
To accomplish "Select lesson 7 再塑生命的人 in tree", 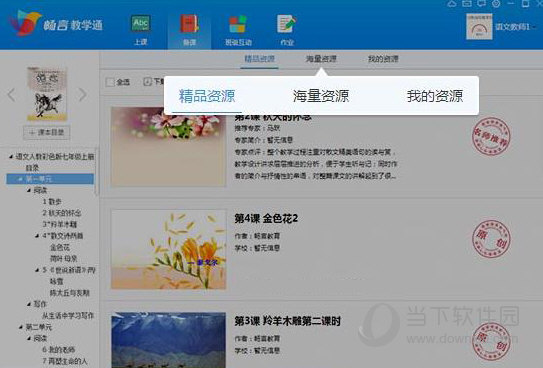I will pyautogui.click(x=65, y=361).
